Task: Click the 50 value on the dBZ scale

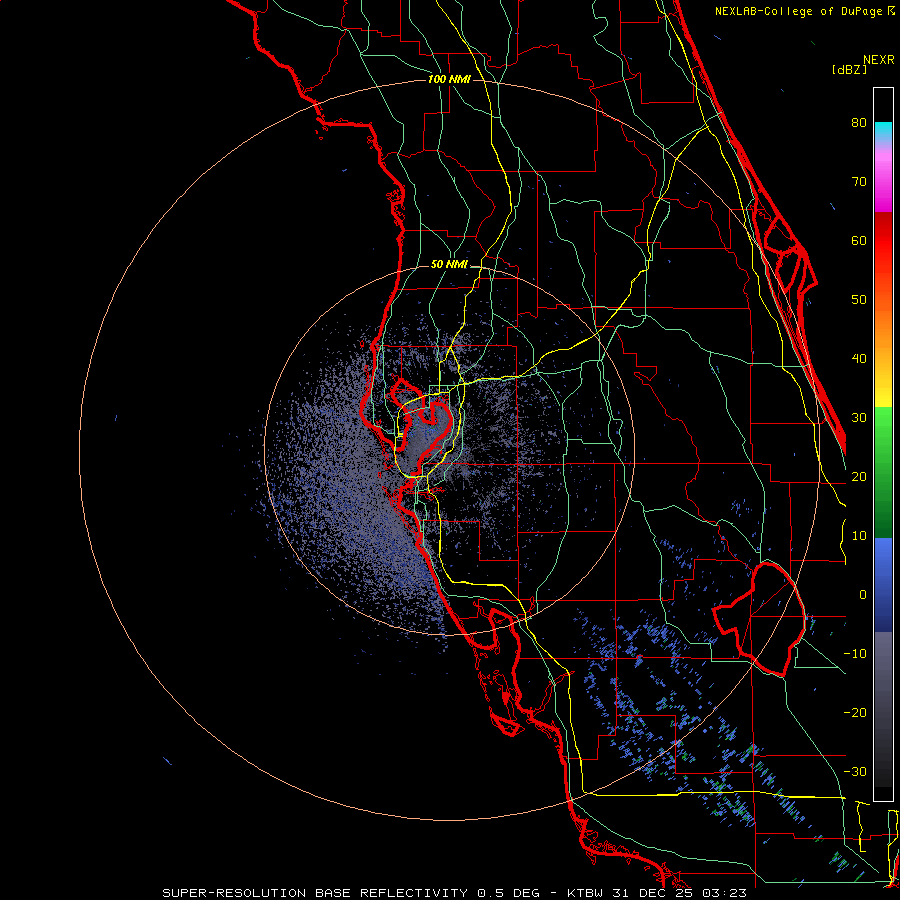Action: pos(859,300)
